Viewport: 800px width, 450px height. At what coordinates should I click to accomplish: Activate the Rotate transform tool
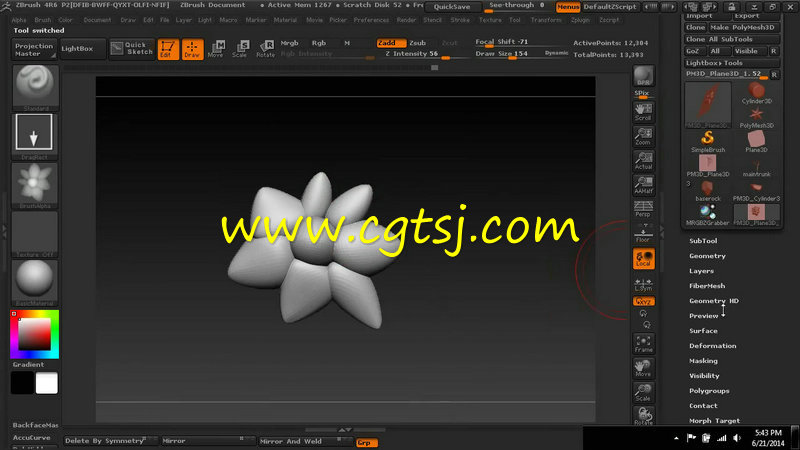point(265,49)
